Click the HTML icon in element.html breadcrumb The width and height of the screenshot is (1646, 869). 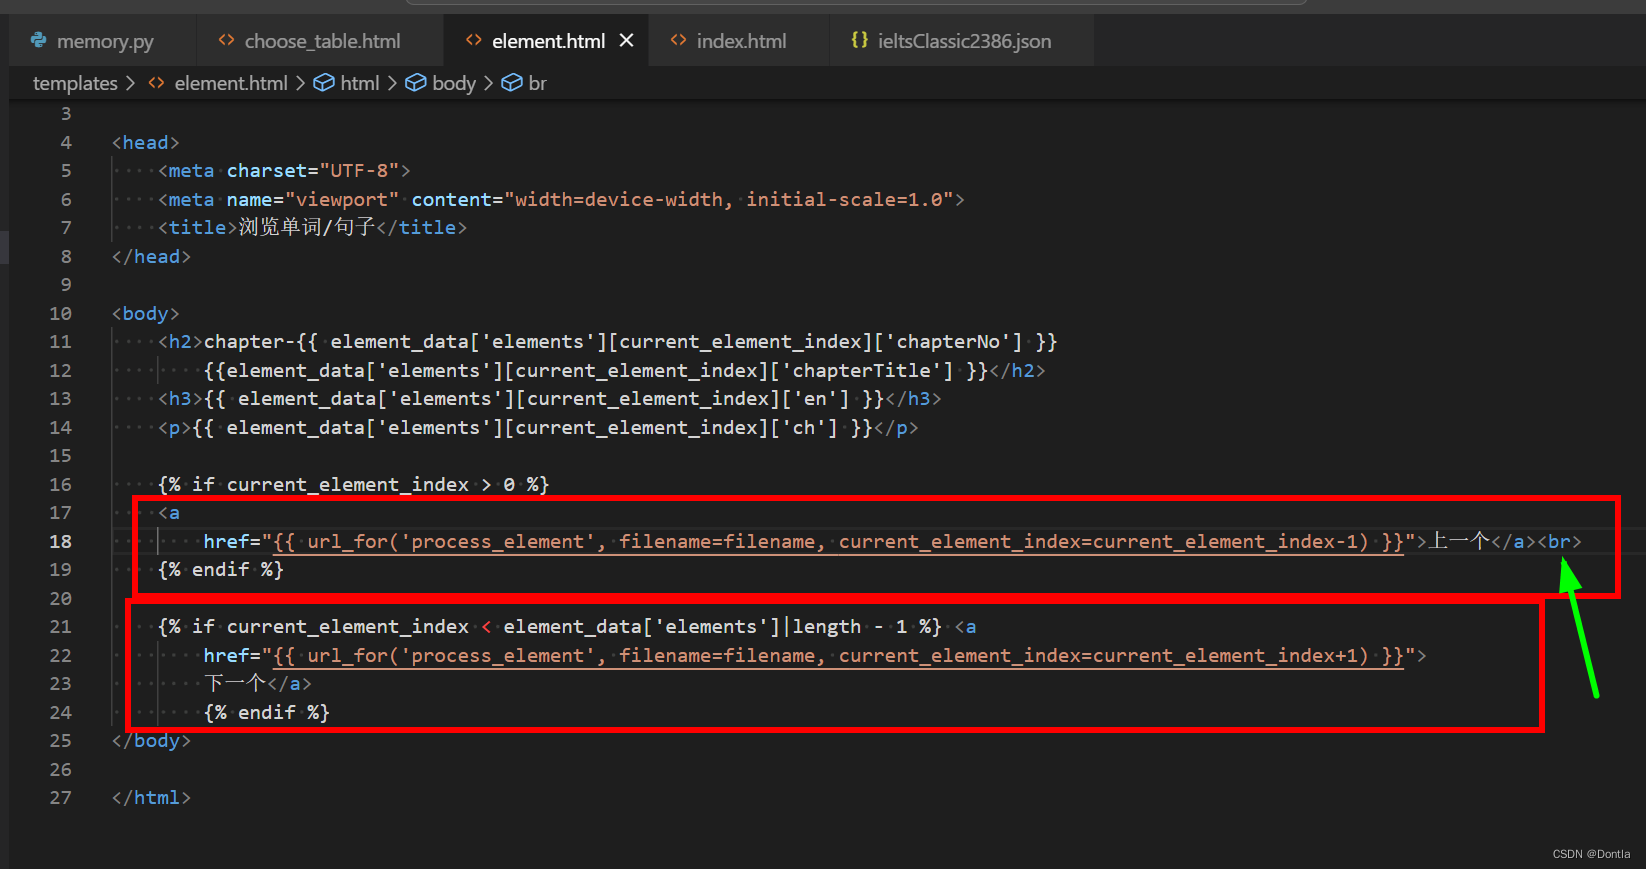[156, 83]
